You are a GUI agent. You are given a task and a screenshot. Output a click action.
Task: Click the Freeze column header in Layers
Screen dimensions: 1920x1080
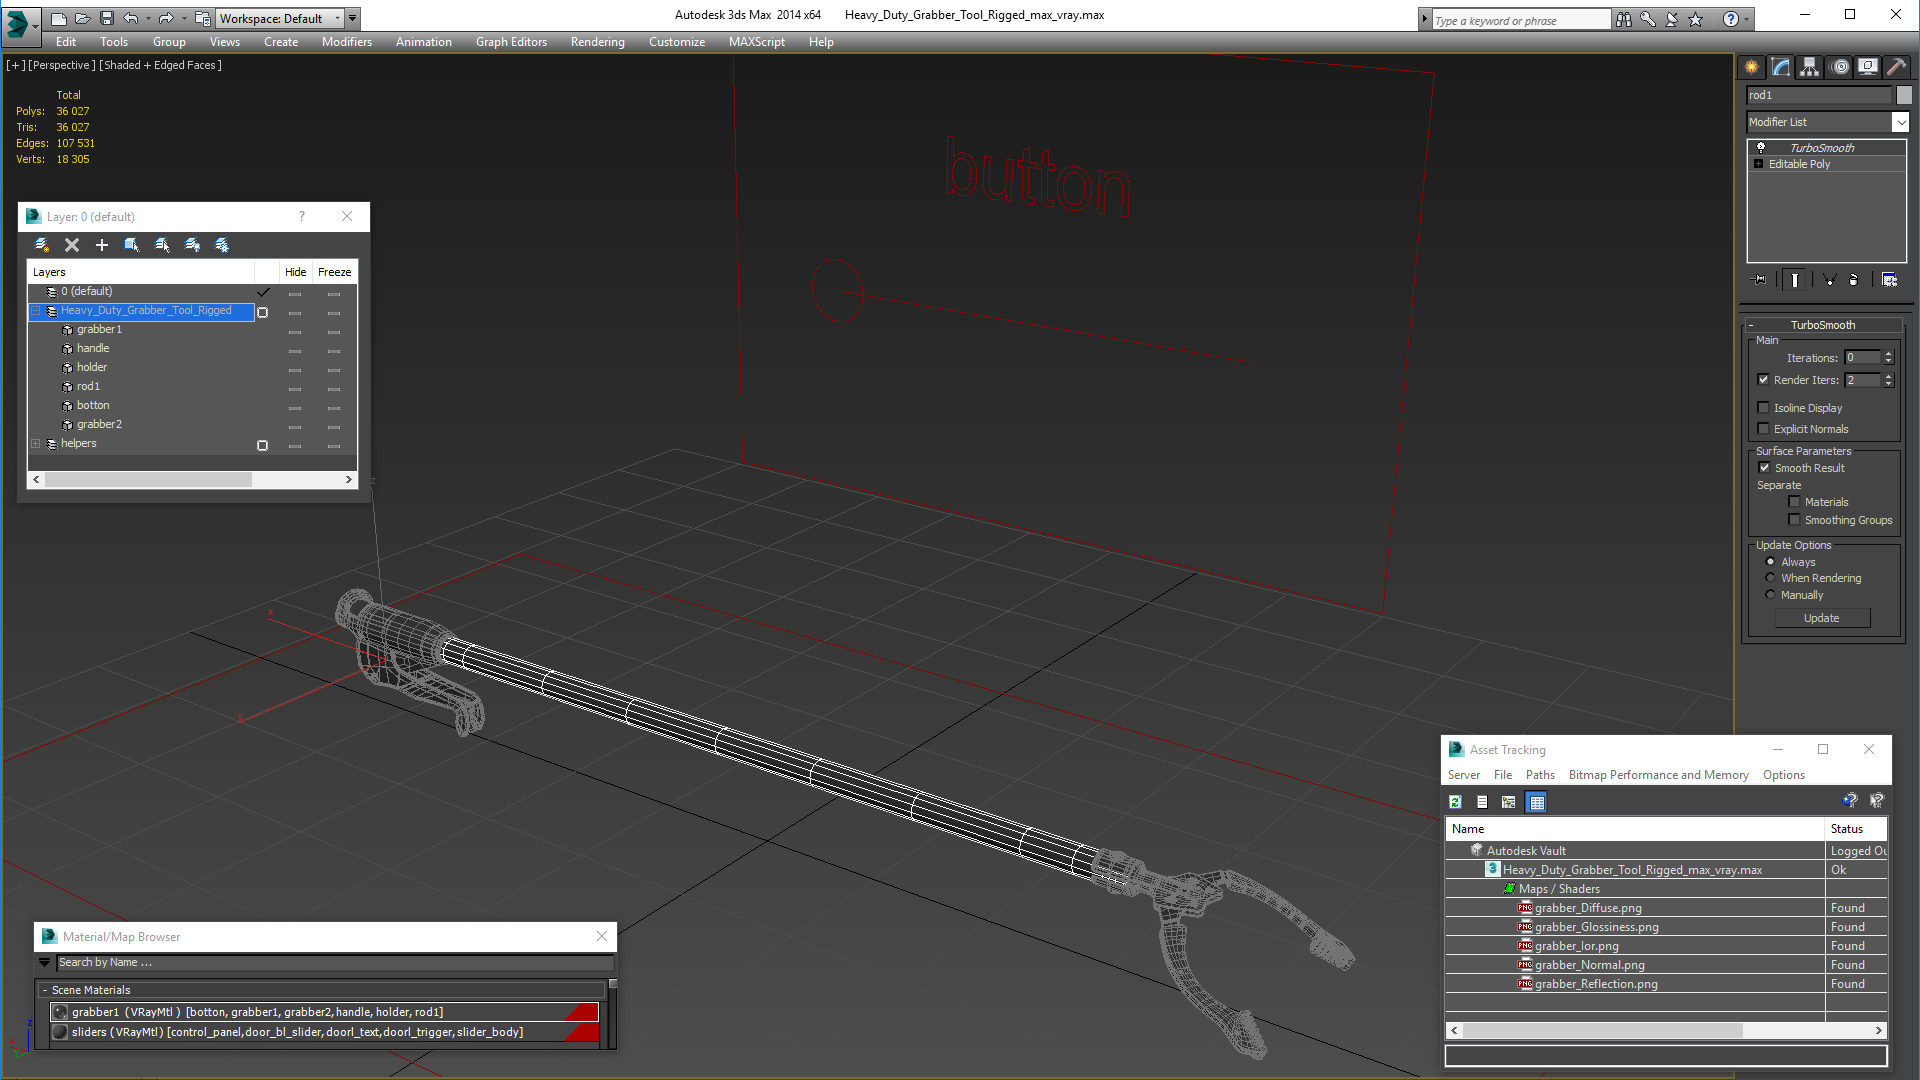pyautogui.click(x=334, y=272)
